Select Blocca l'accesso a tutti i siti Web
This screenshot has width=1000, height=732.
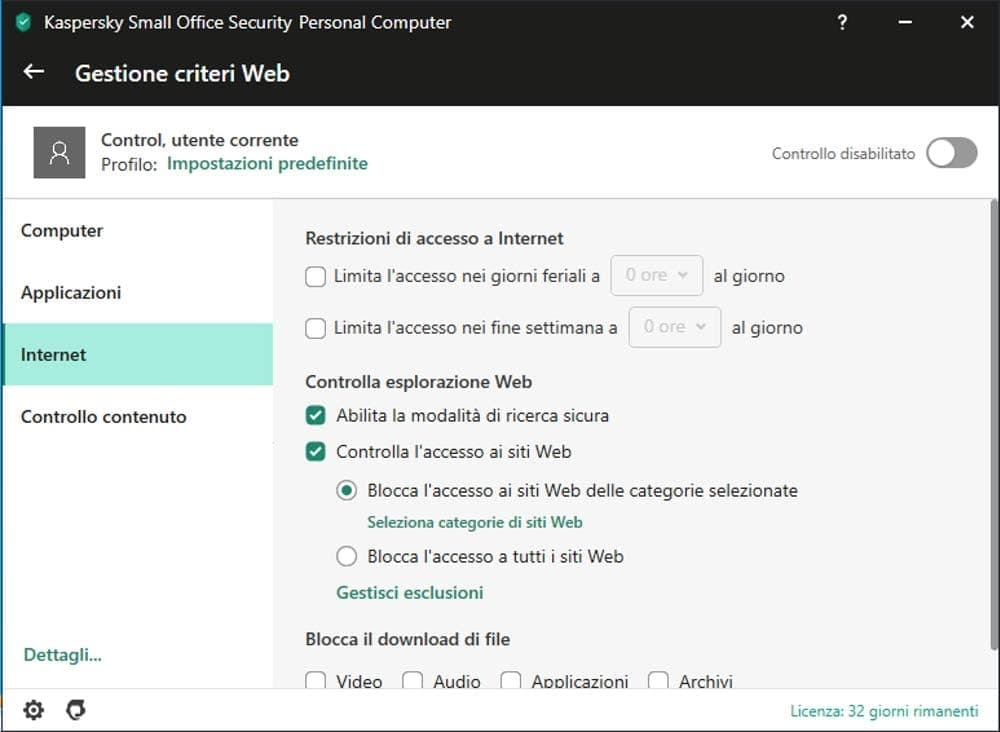[346, 556]
